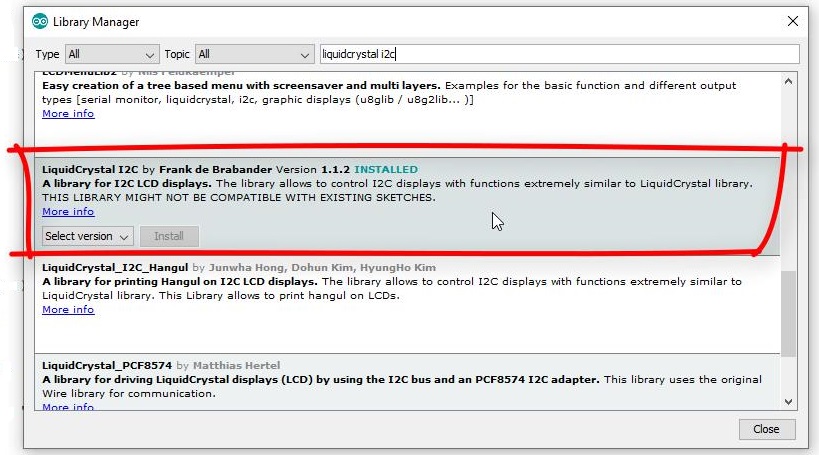Select the LiquidCrystal_I2C_Hangul library entry title
The height and width of the screenshot is (455, 819).
pyautogui.click(x=115, y=267)
